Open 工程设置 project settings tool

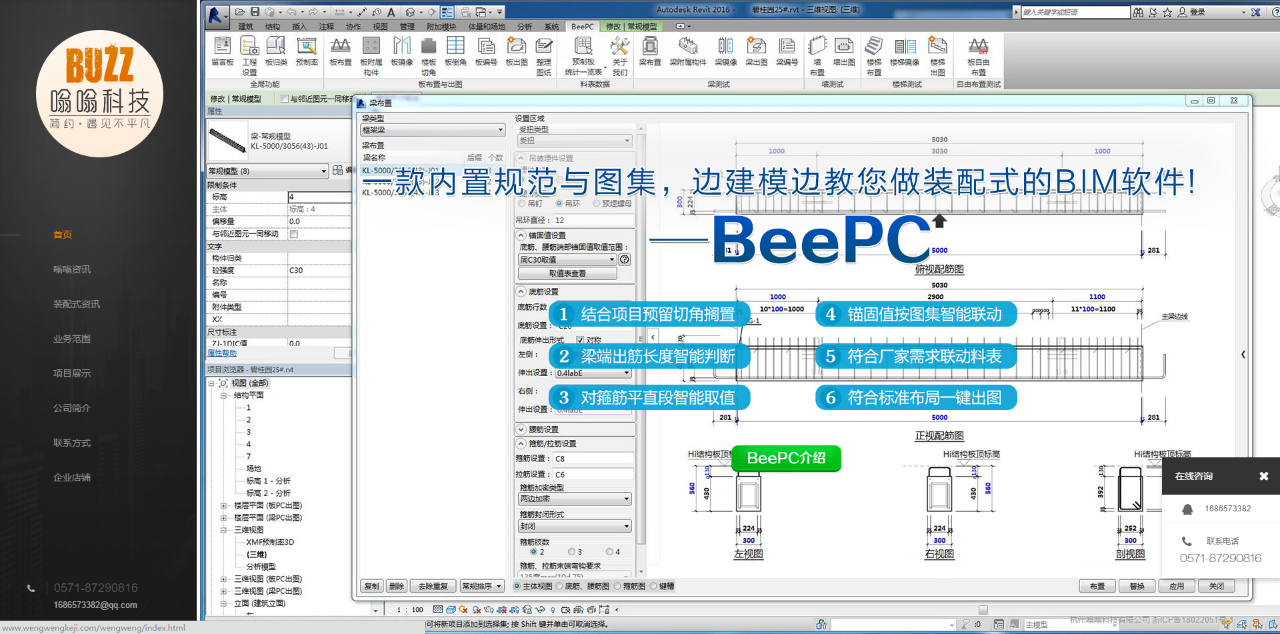click(x=249, y=56)
